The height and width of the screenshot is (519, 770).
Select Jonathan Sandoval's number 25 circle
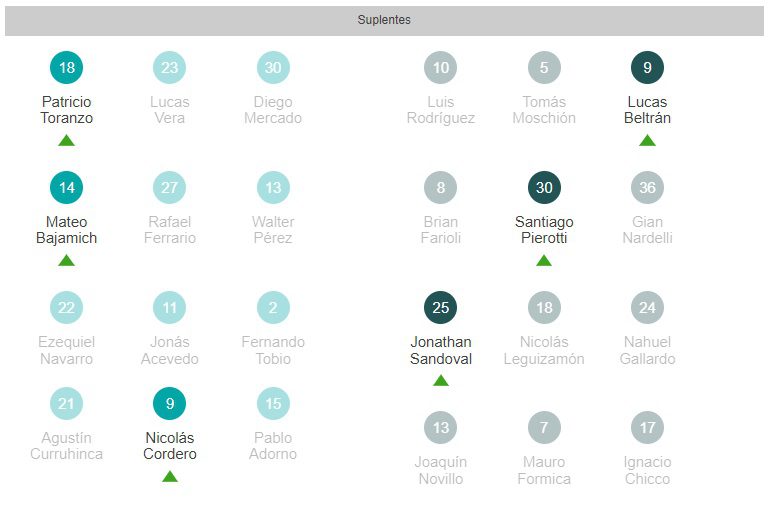click(440, 308)
